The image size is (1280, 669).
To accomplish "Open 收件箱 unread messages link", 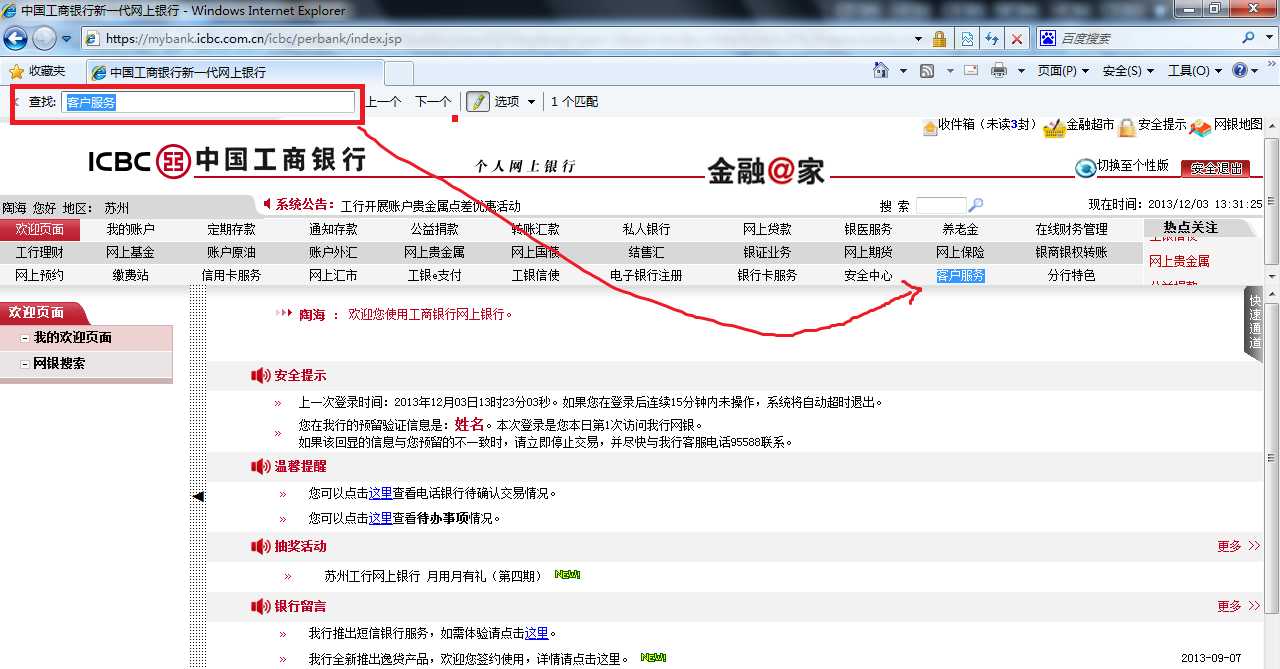I will click(979, 125).
